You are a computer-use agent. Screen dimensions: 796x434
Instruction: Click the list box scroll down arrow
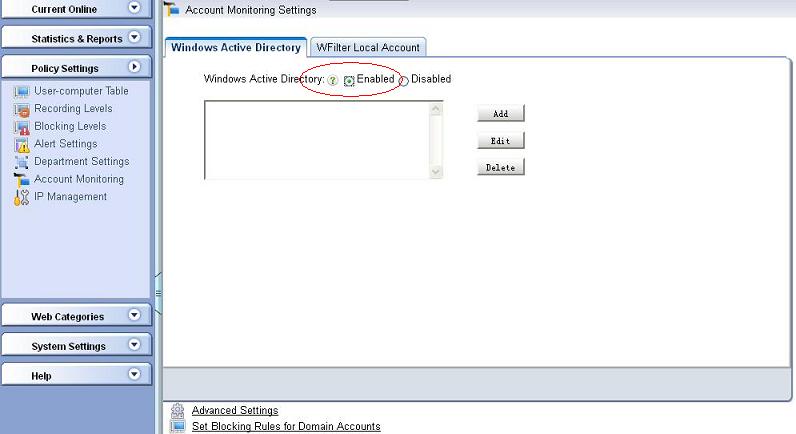[436, 172]
